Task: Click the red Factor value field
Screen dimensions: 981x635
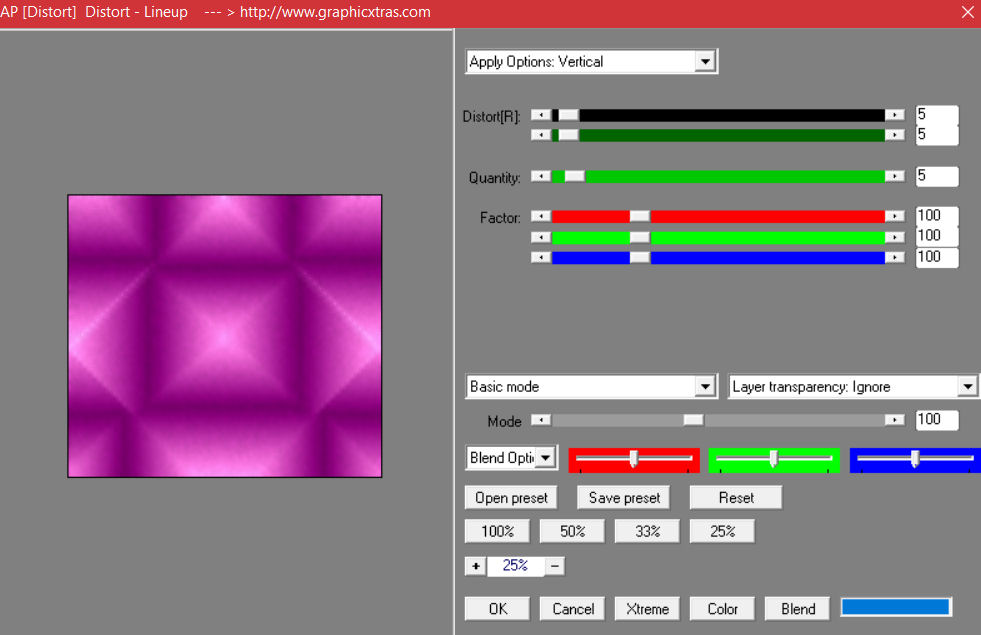Action: point(937,216)
